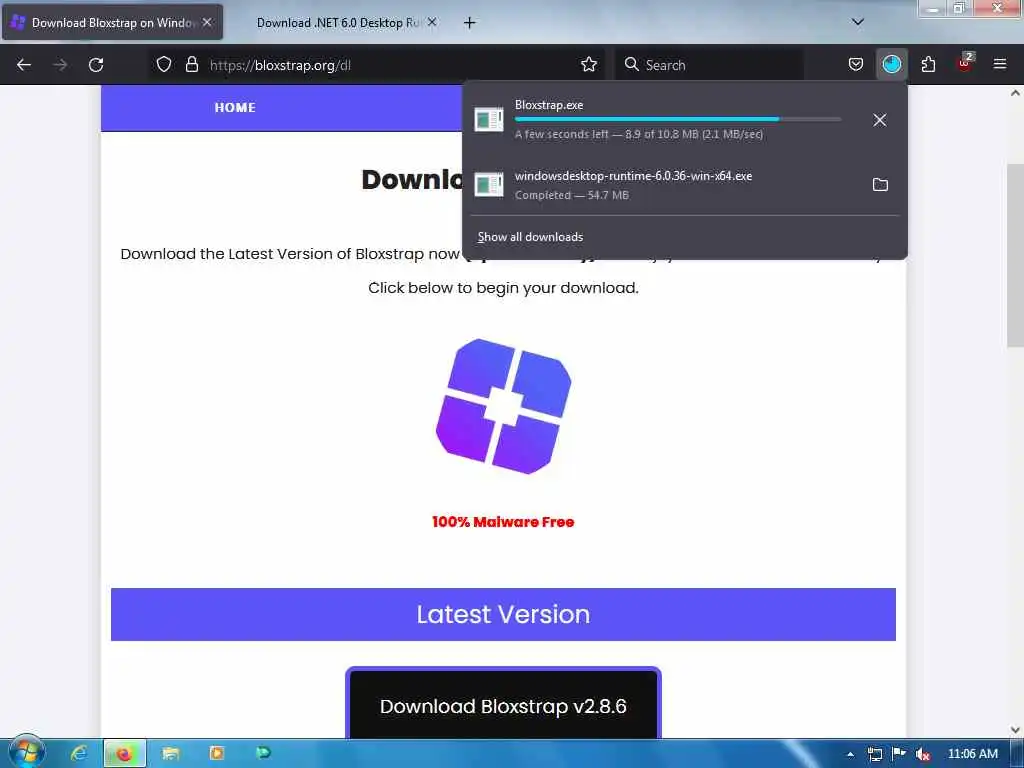This screenshot has width=1024, height=768.
Task: Open the uBlock extension icon with badge 2
Action: (965, 63)
